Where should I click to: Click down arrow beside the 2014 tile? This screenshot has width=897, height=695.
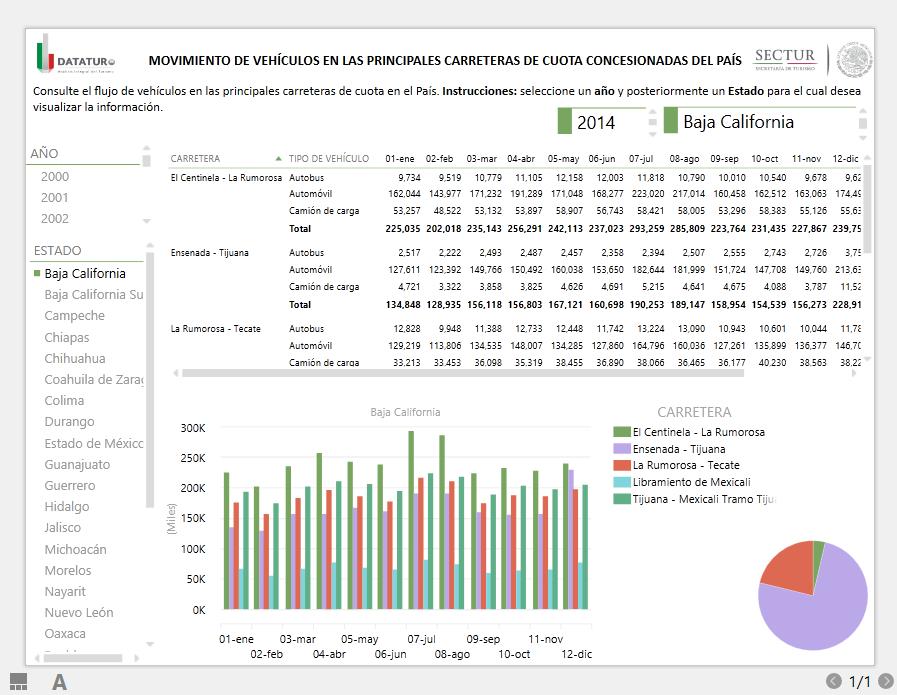coord(652,131)
